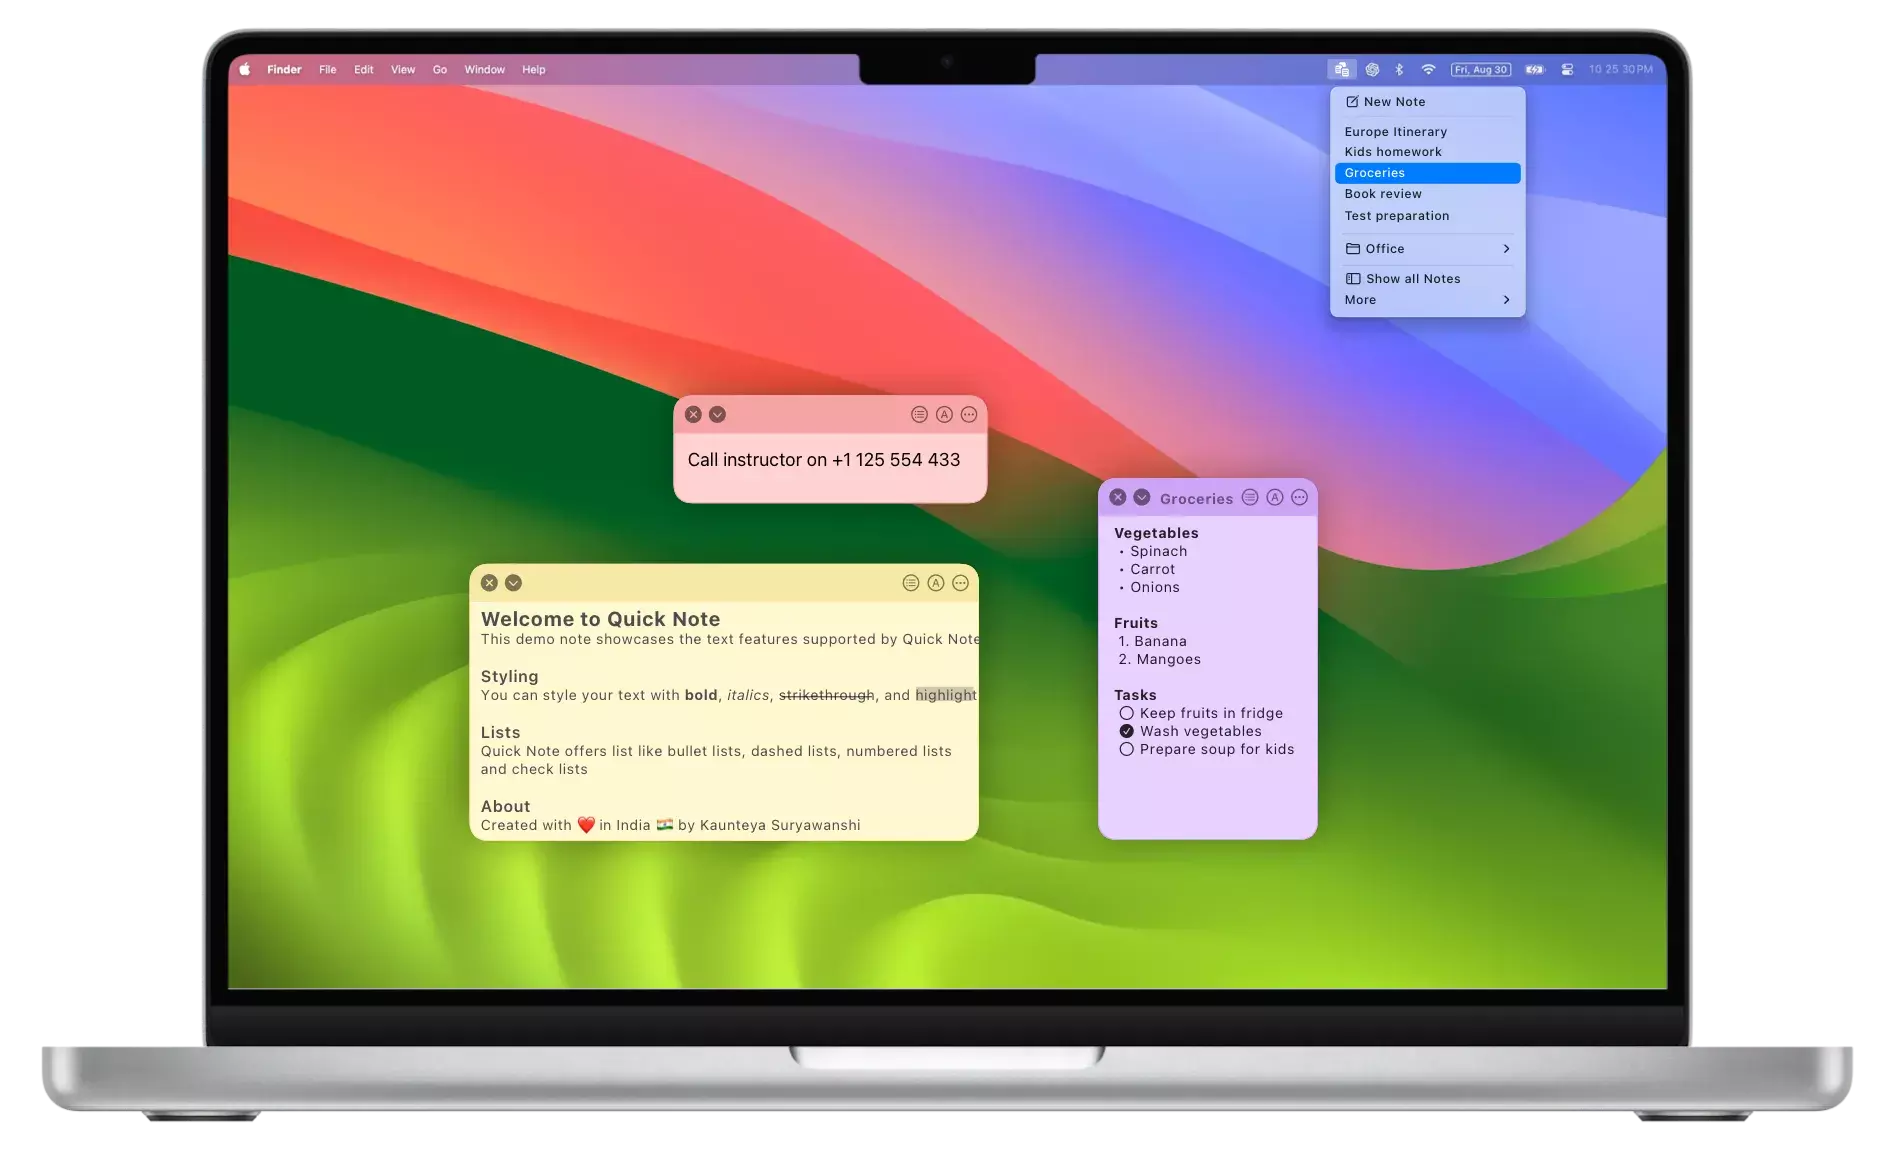
Task: Open the Finder menu in the menu bar
Action: (x=284, y=69)
